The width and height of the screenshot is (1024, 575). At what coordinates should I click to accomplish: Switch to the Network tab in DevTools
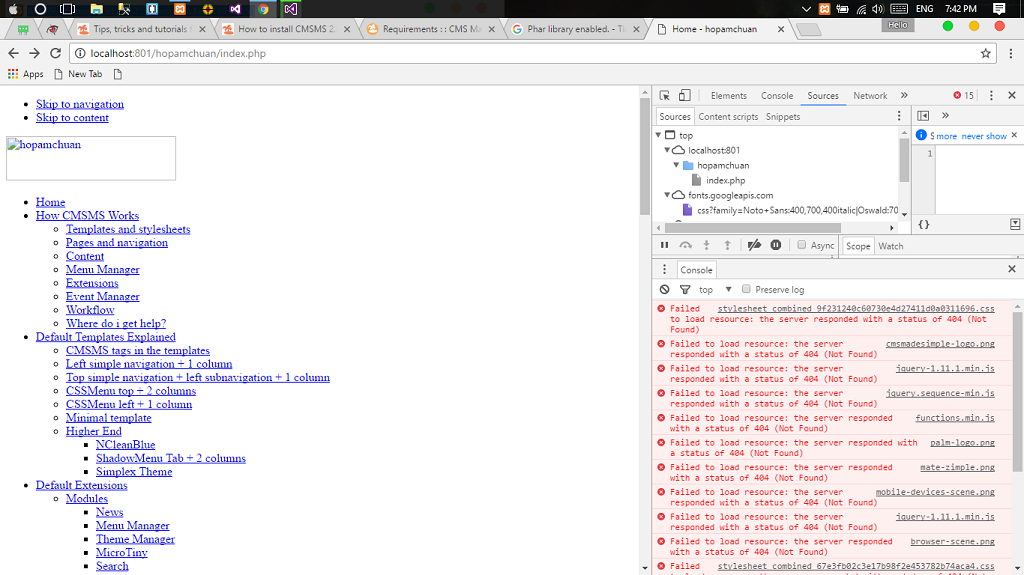[x=870, y=96]
